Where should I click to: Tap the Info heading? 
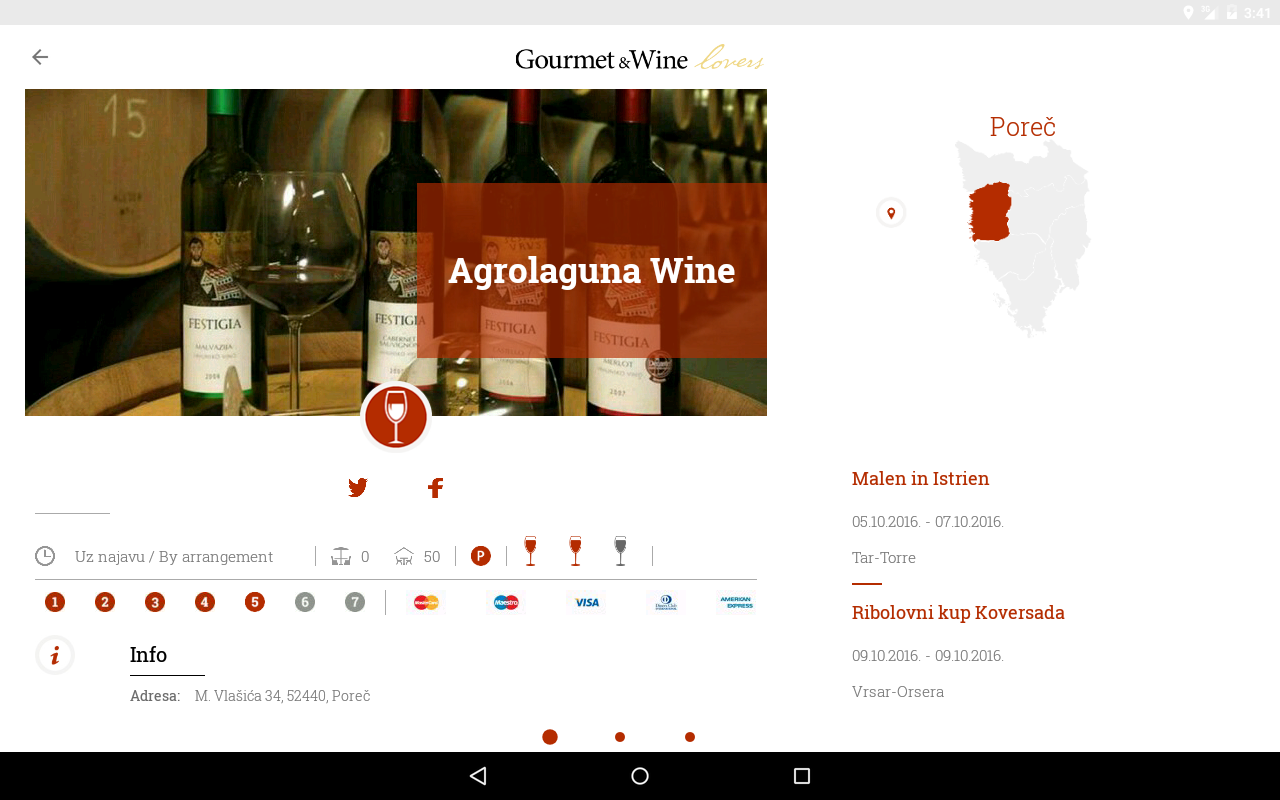click(x=148, y=655)
